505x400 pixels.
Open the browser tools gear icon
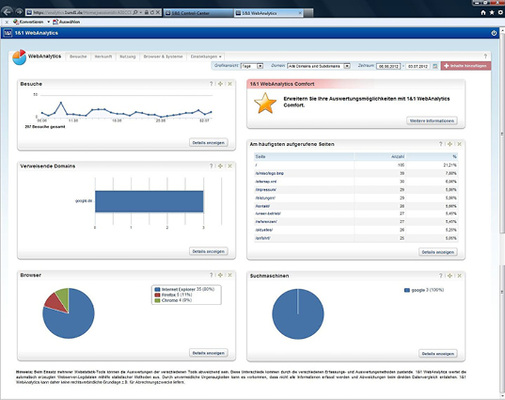[501, 12]
